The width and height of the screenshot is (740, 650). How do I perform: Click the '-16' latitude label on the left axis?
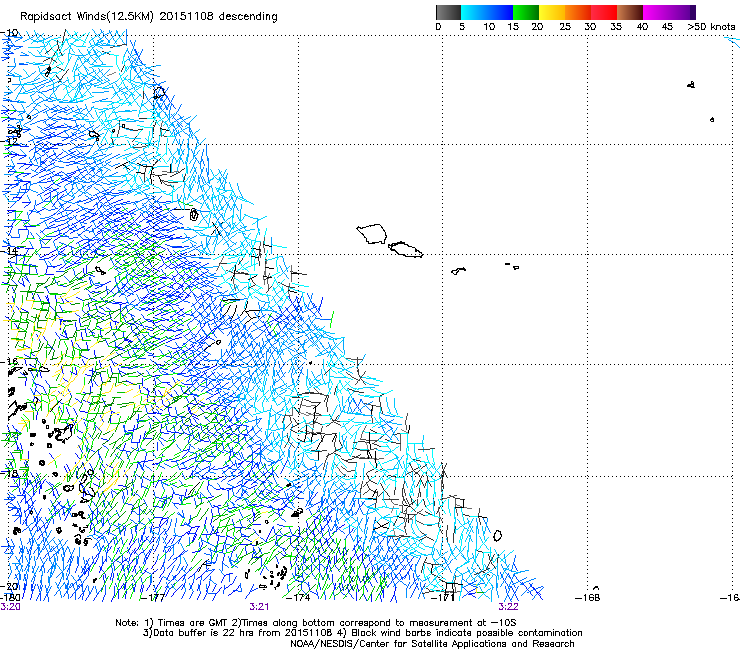tap(9, 362)
